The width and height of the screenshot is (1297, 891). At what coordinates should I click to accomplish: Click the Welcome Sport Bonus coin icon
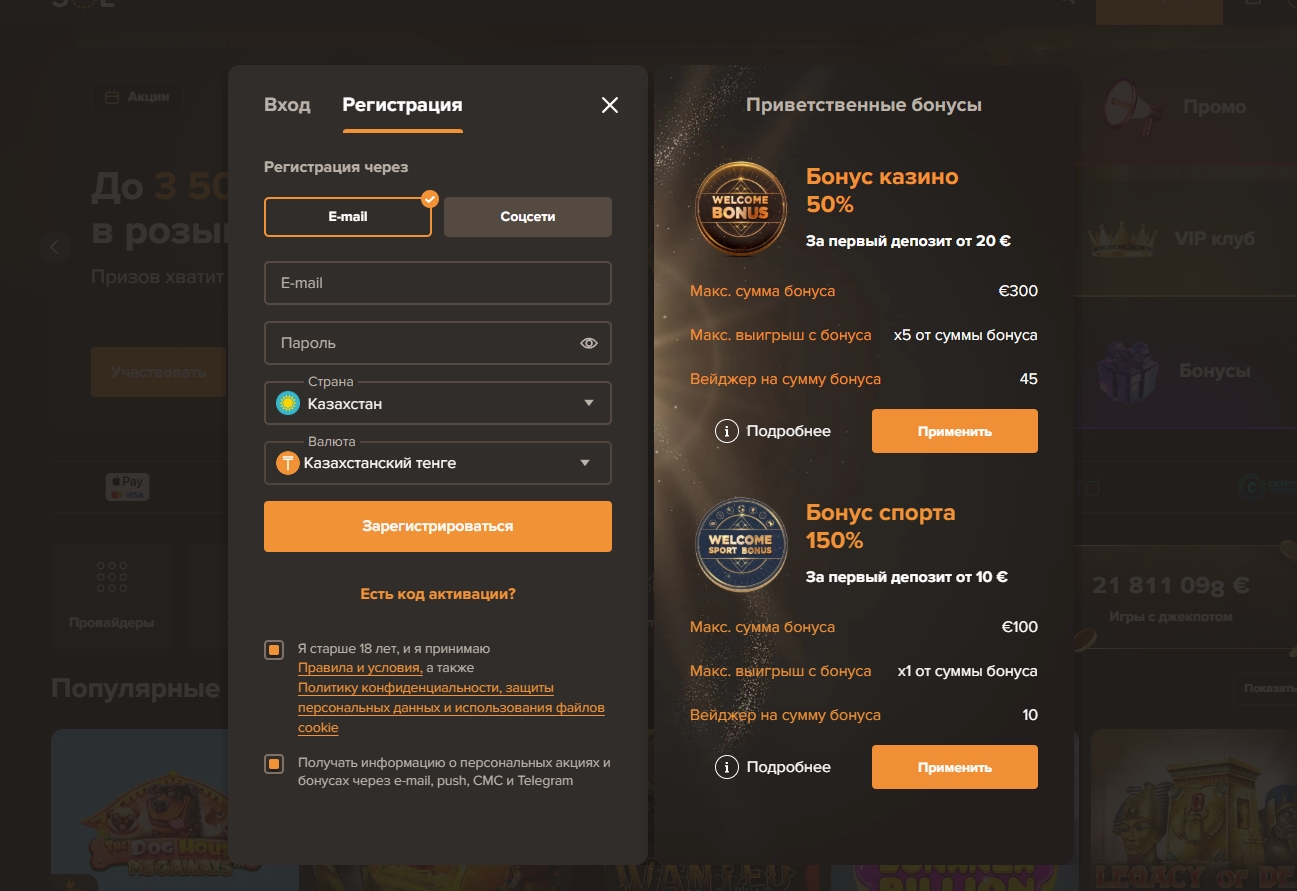click(741, 546)
